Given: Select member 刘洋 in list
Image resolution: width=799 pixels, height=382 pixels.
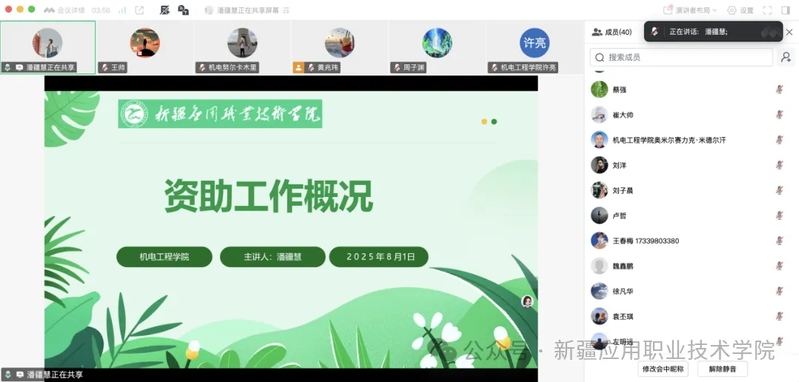Looking at the screenshot, I should pyautogui.click(x=691, y=165).
